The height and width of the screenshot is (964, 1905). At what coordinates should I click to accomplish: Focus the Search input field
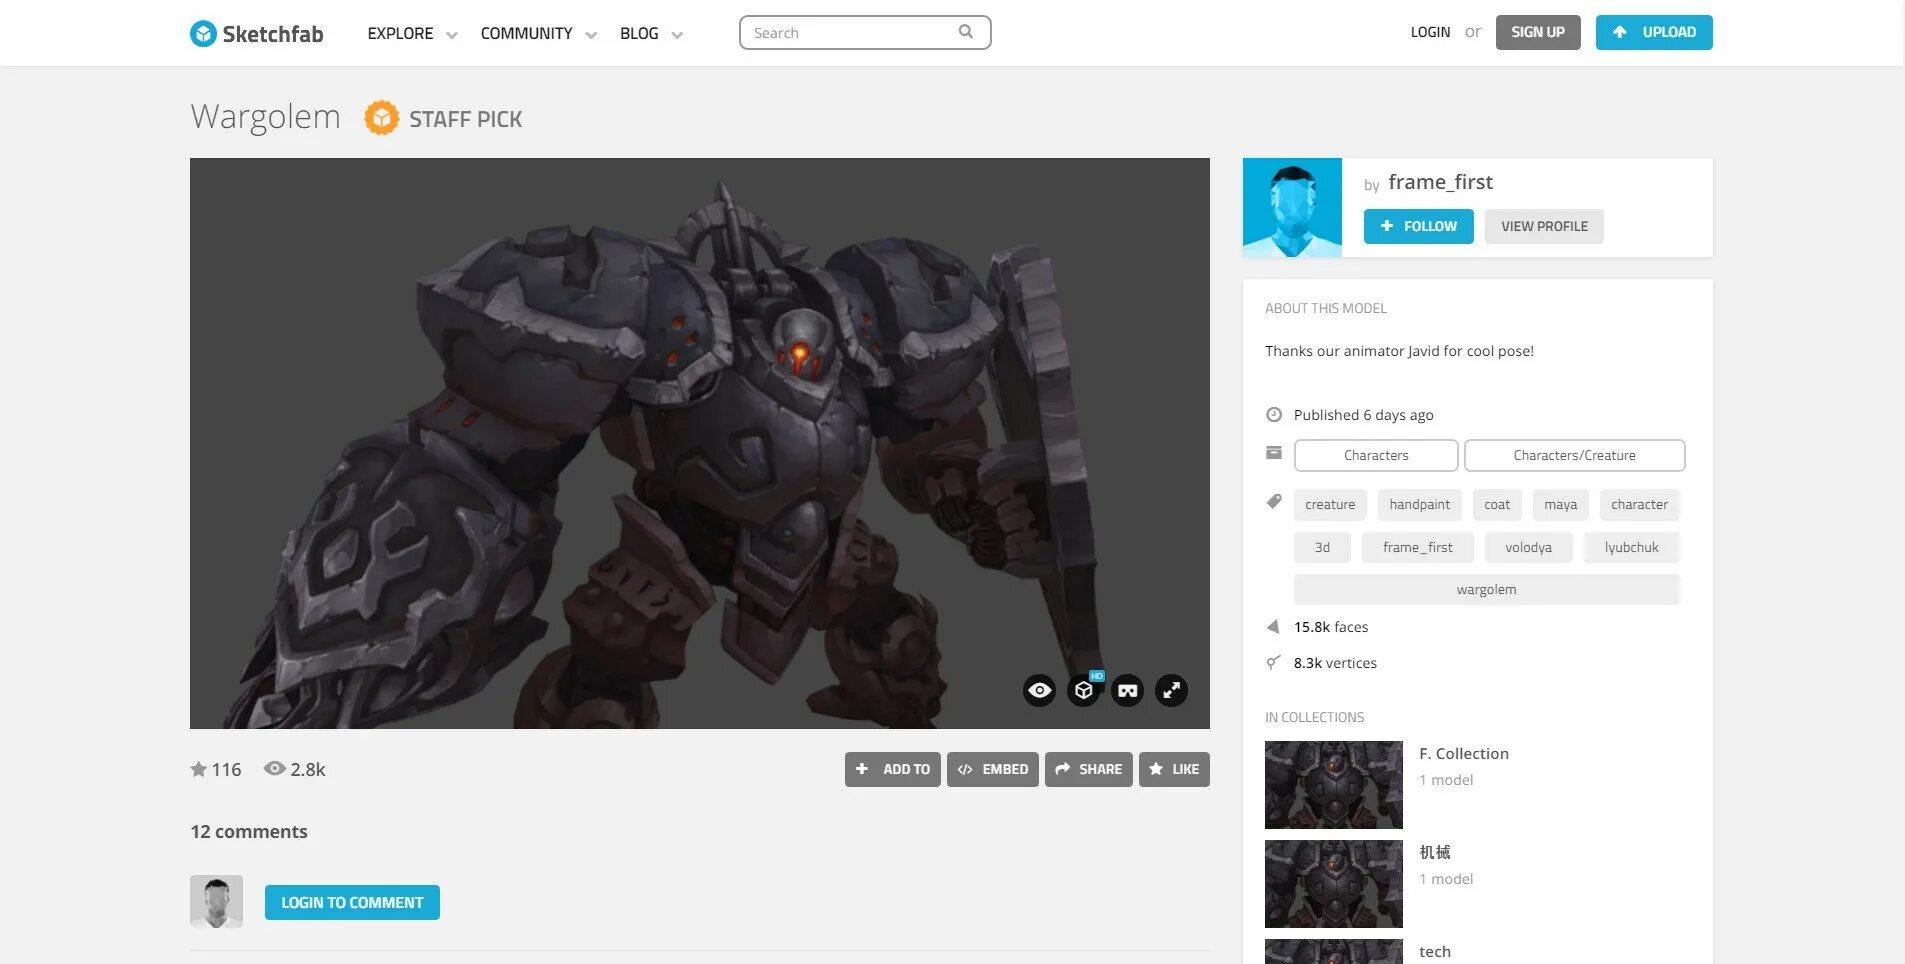point(865,32)
